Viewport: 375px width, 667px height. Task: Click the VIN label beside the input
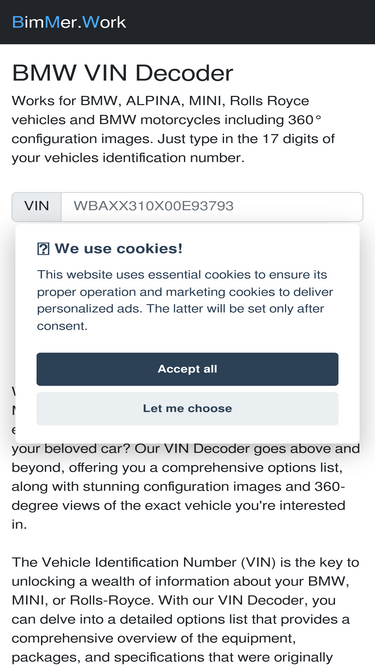[x=37, y=206]
